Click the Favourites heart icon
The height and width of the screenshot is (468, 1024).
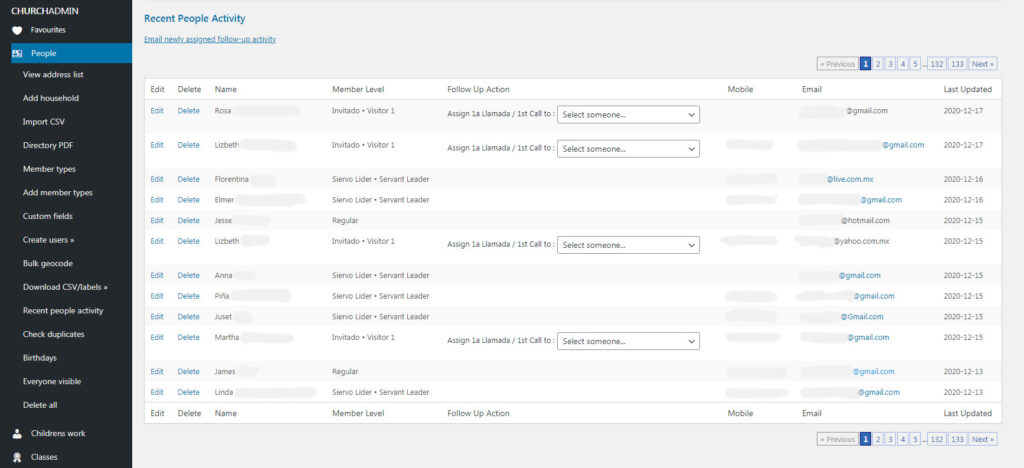17,30
